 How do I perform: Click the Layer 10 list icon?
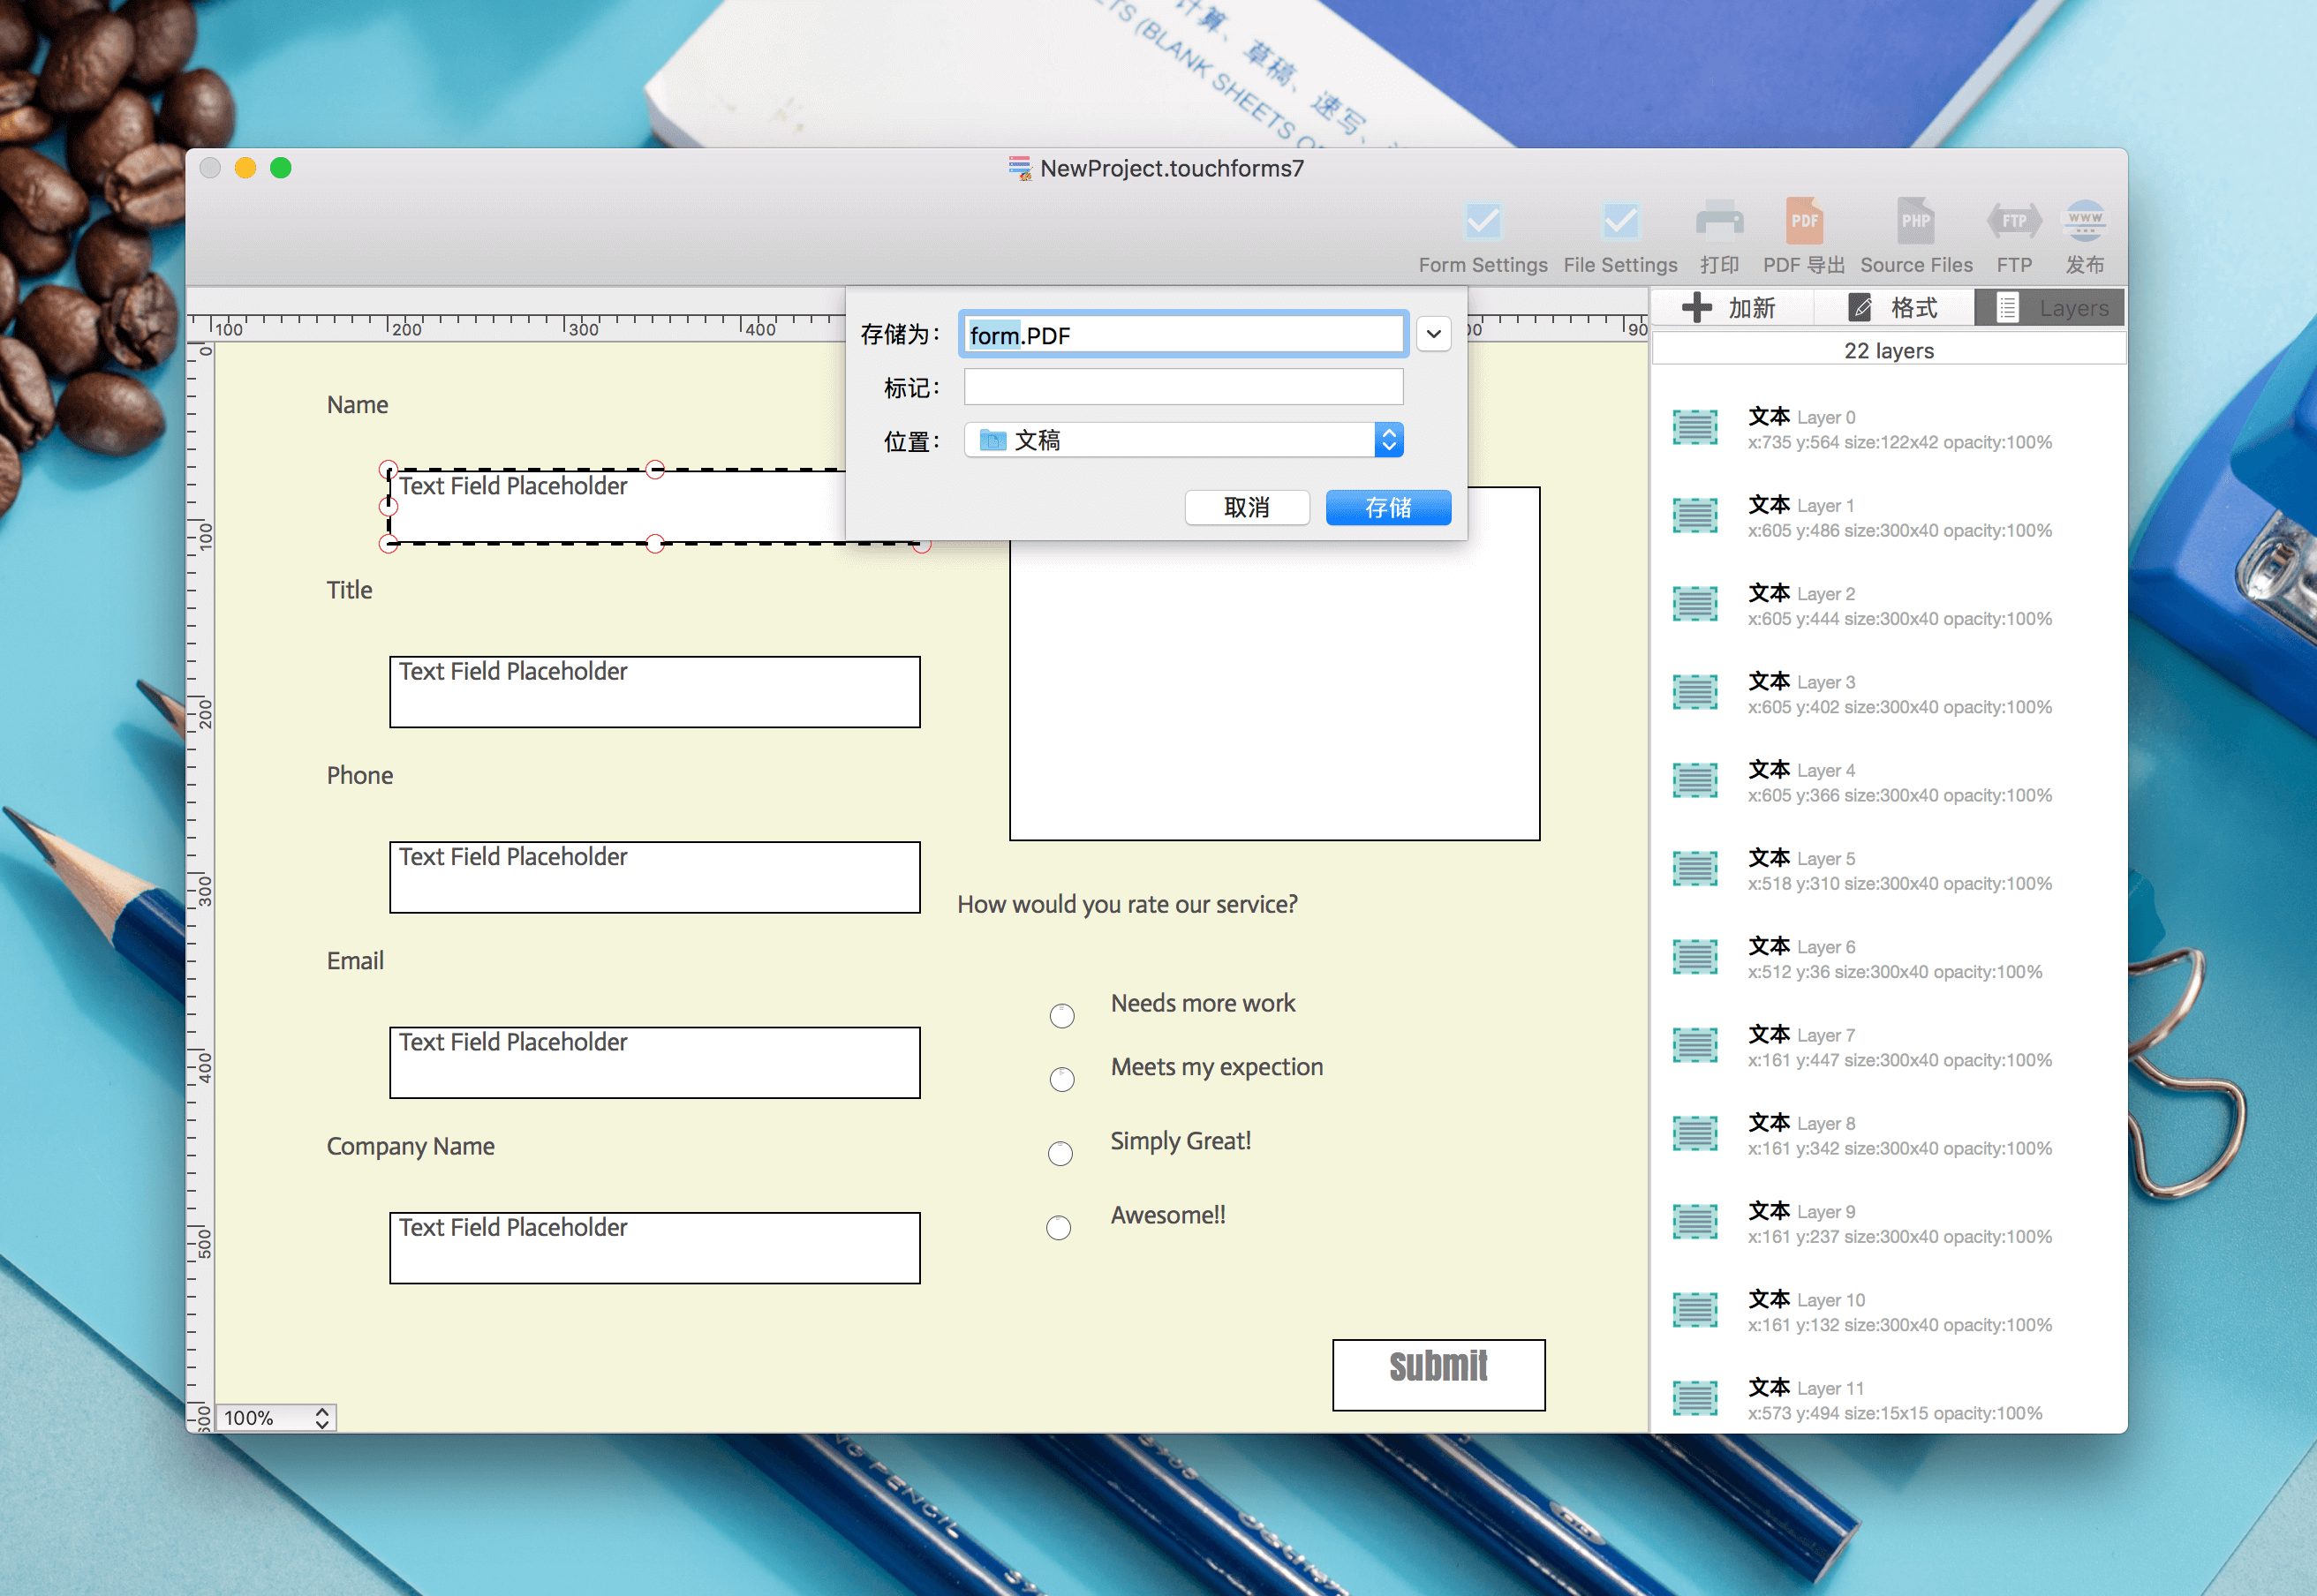pos(1695,1310)
